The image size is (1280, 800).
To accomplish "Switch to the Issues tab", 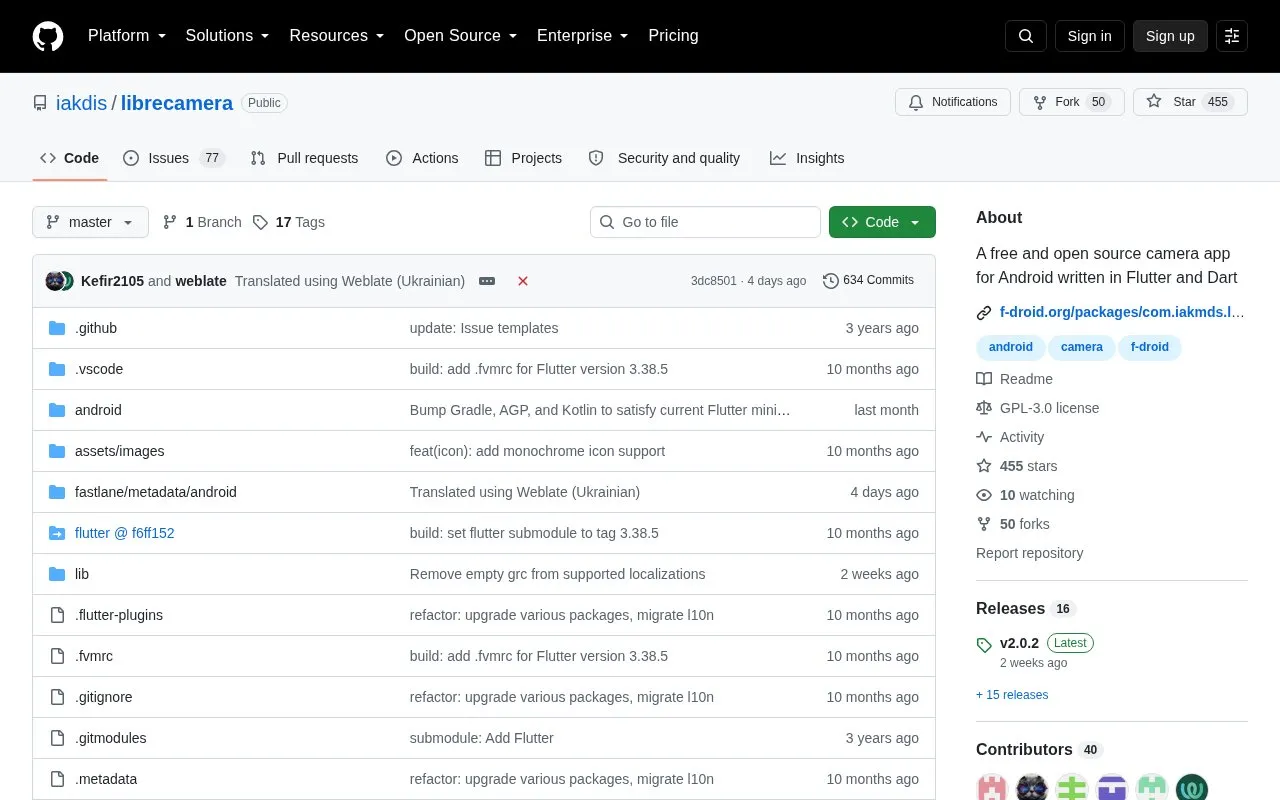I will 174,158.
